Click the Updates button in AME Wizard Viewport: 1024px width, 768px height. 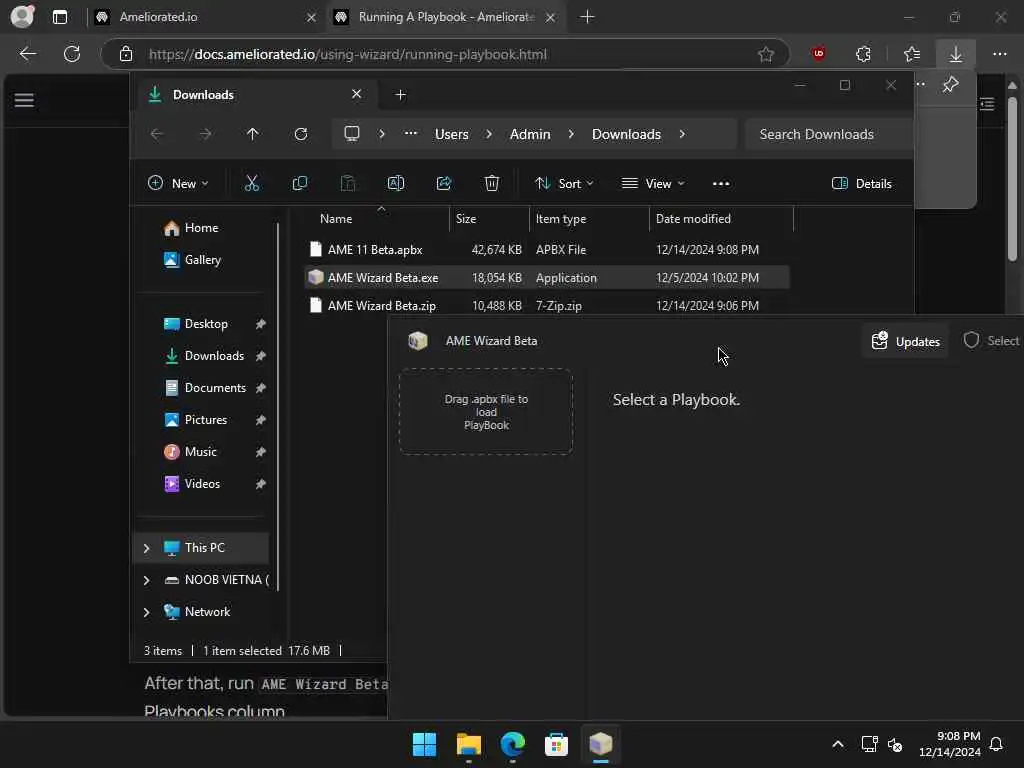click(x=906, y=341)
